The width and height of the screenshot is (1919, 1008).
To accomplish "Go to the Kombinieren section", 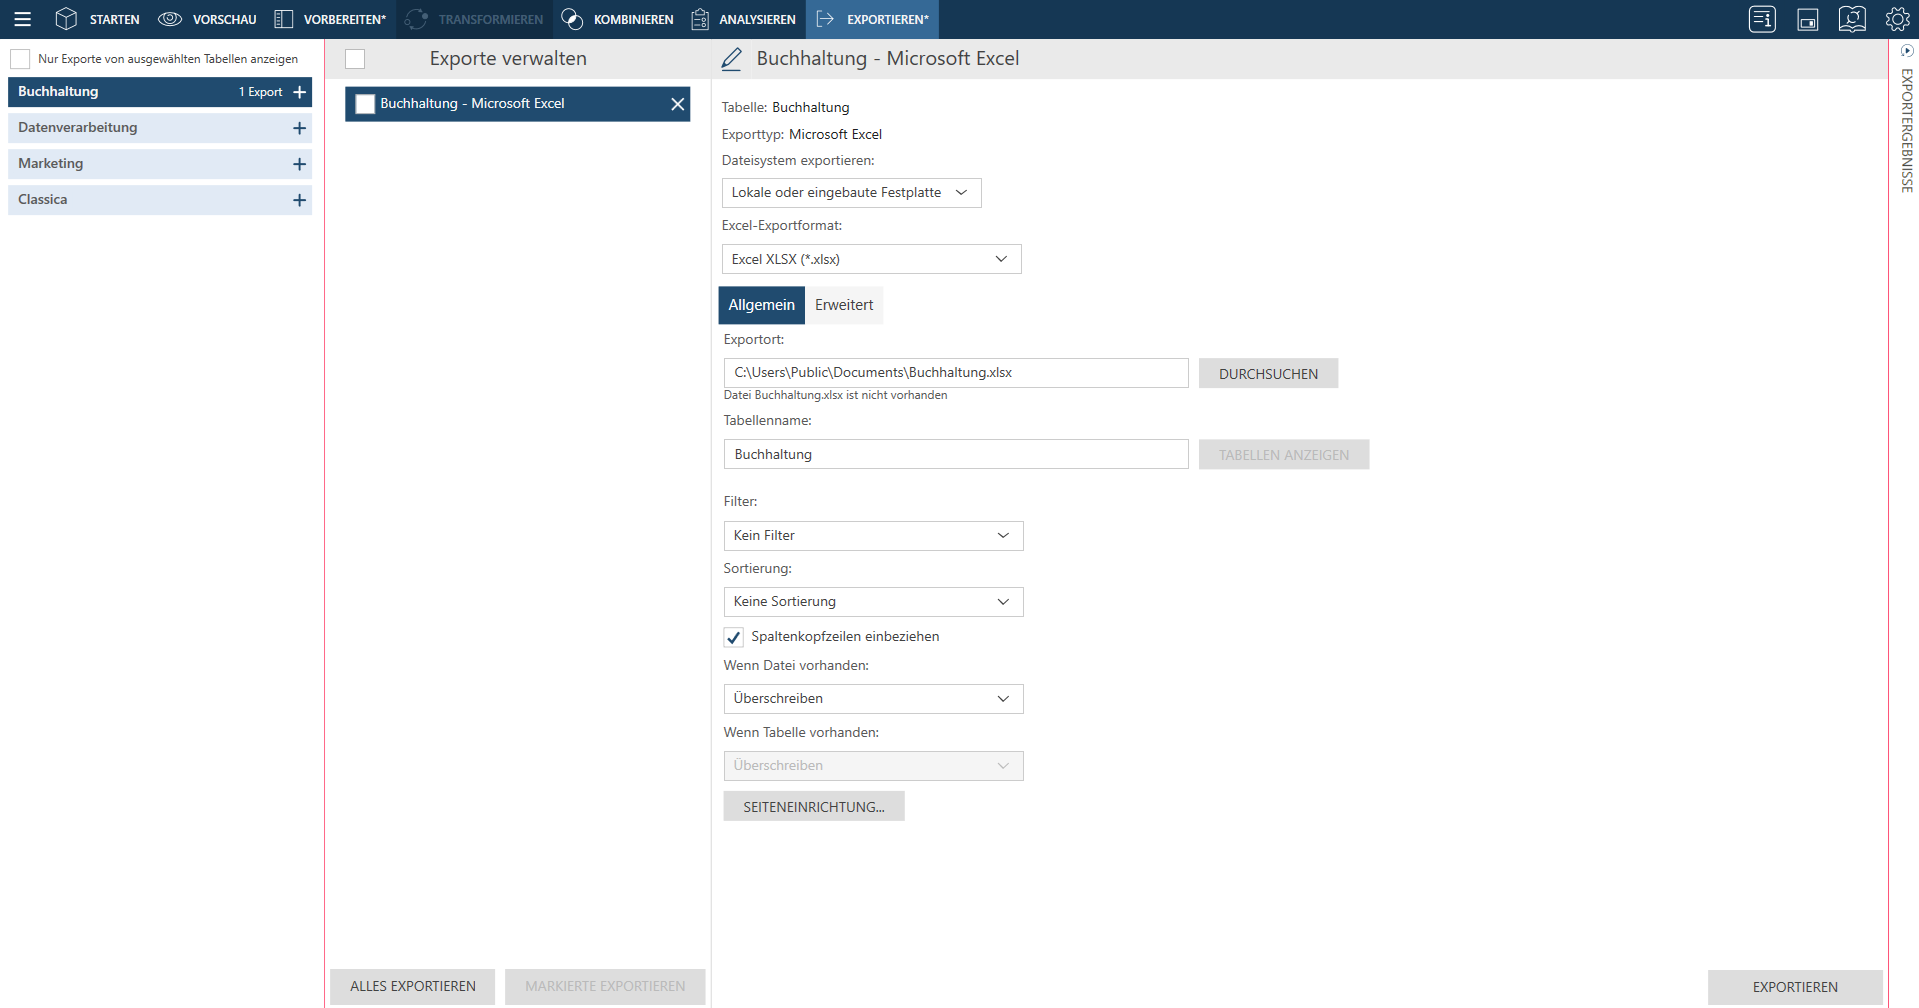I will point(618,19).
